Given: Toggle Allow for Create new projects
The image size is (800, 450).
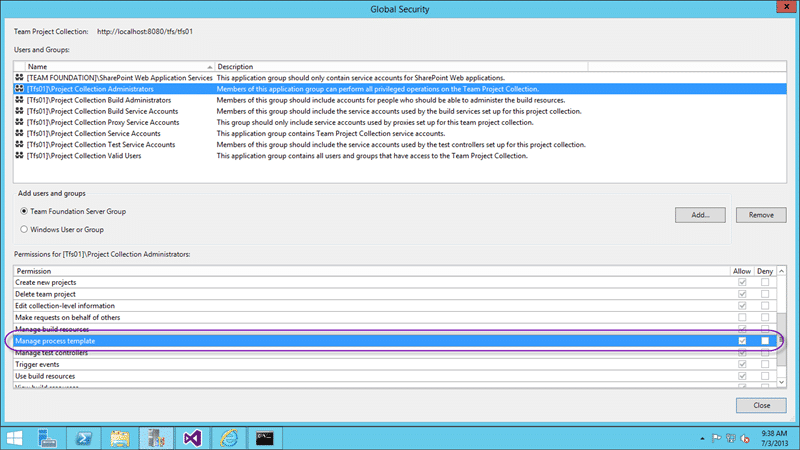Looking at the screenshot, I should pos(742,282).
